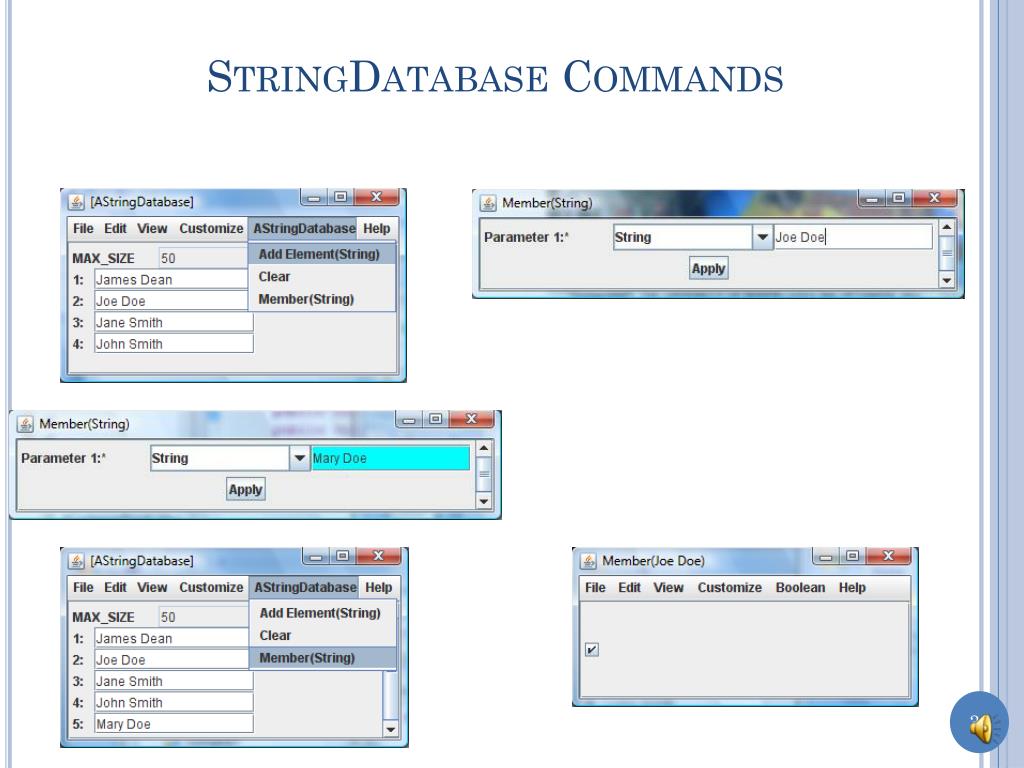
Task: Choose Clear in bottom AStringDatabase menu
Action: [323, 635]
